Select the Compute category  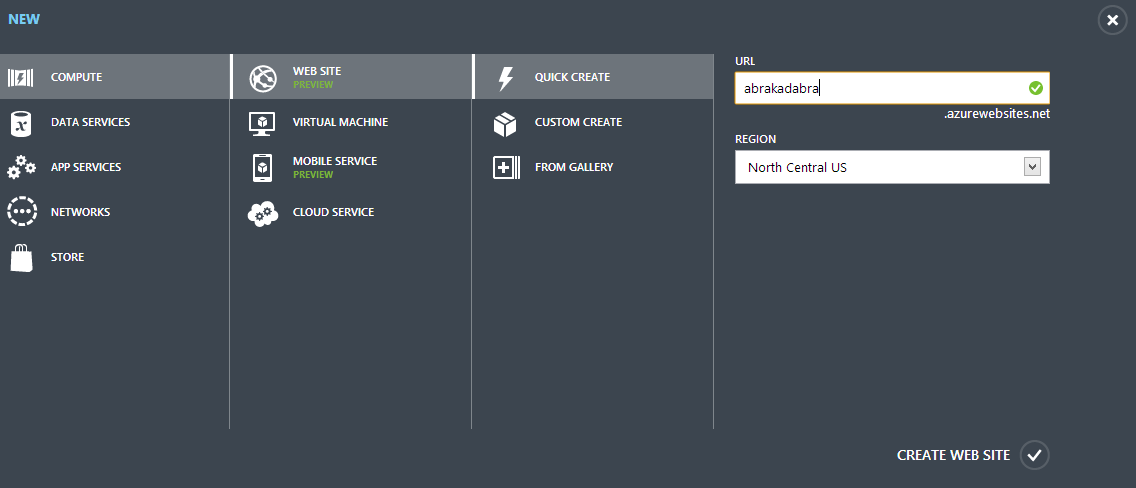click(x=114, y=77)
